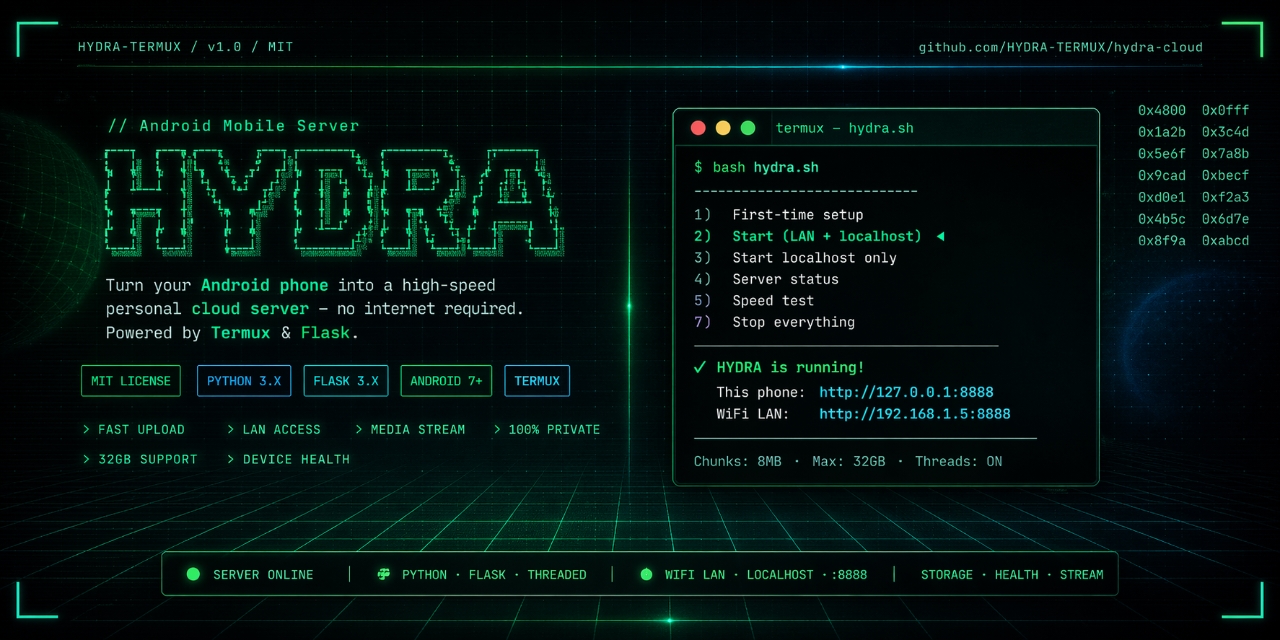Click the hex value 0x7a8b
The image size is (1280, 640).
[1225, 154]
